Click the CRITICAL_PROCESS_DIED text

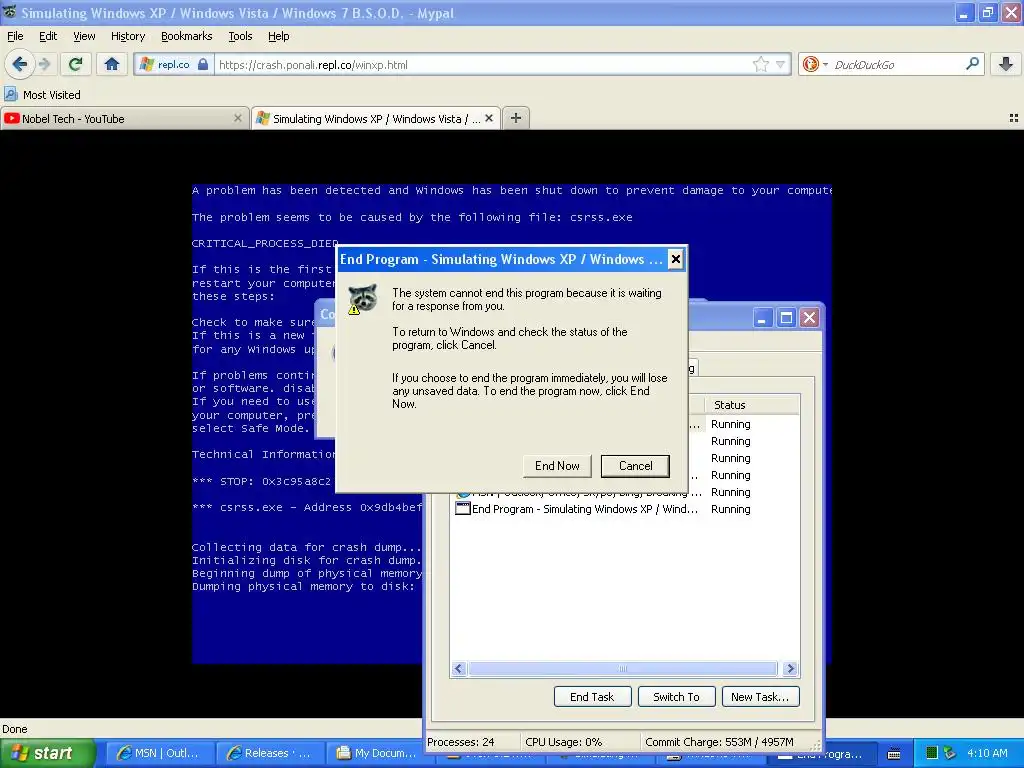pyautogui.click(x=265, y=244)
